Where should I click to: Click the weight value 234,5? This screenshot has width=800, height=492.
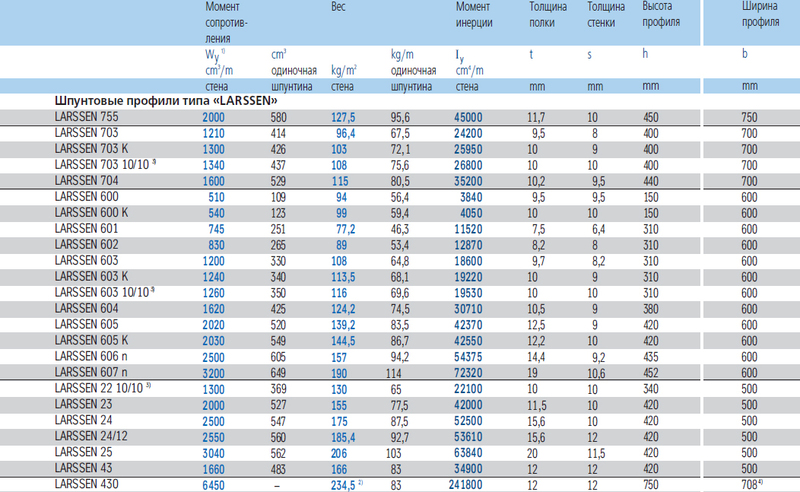click(x=343, y=485)
